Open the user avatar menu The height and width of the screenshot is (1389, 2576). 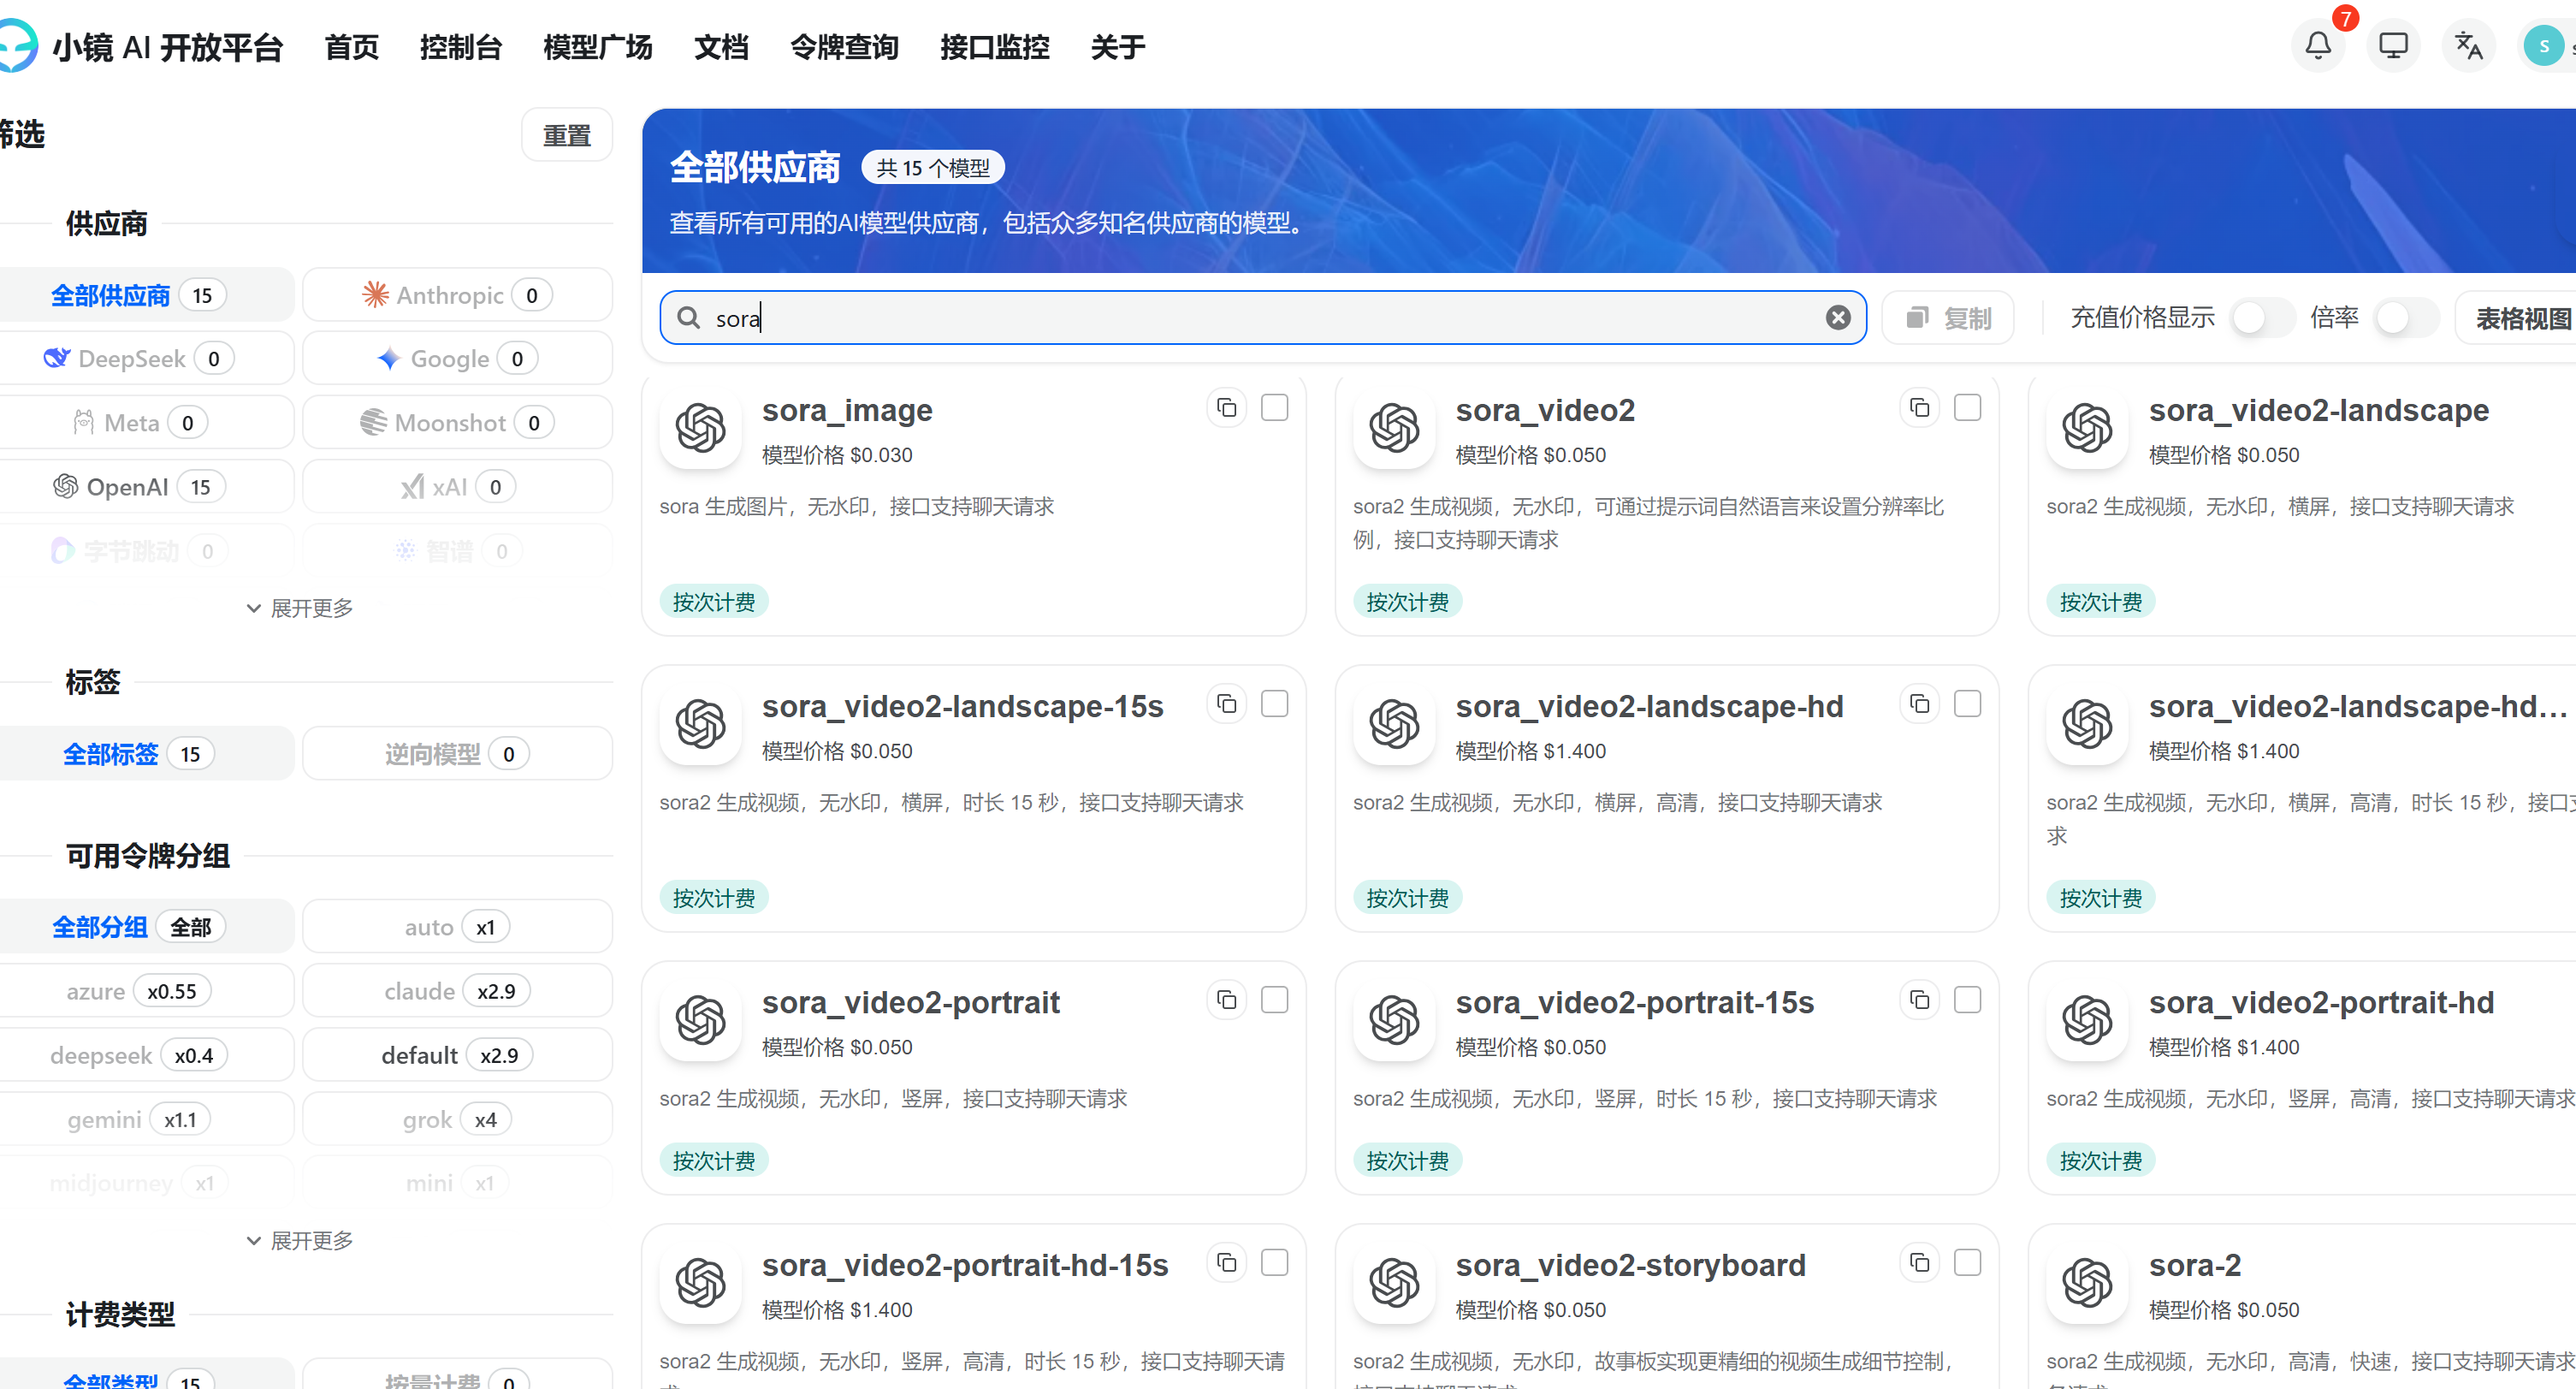tap(2543, 45)
